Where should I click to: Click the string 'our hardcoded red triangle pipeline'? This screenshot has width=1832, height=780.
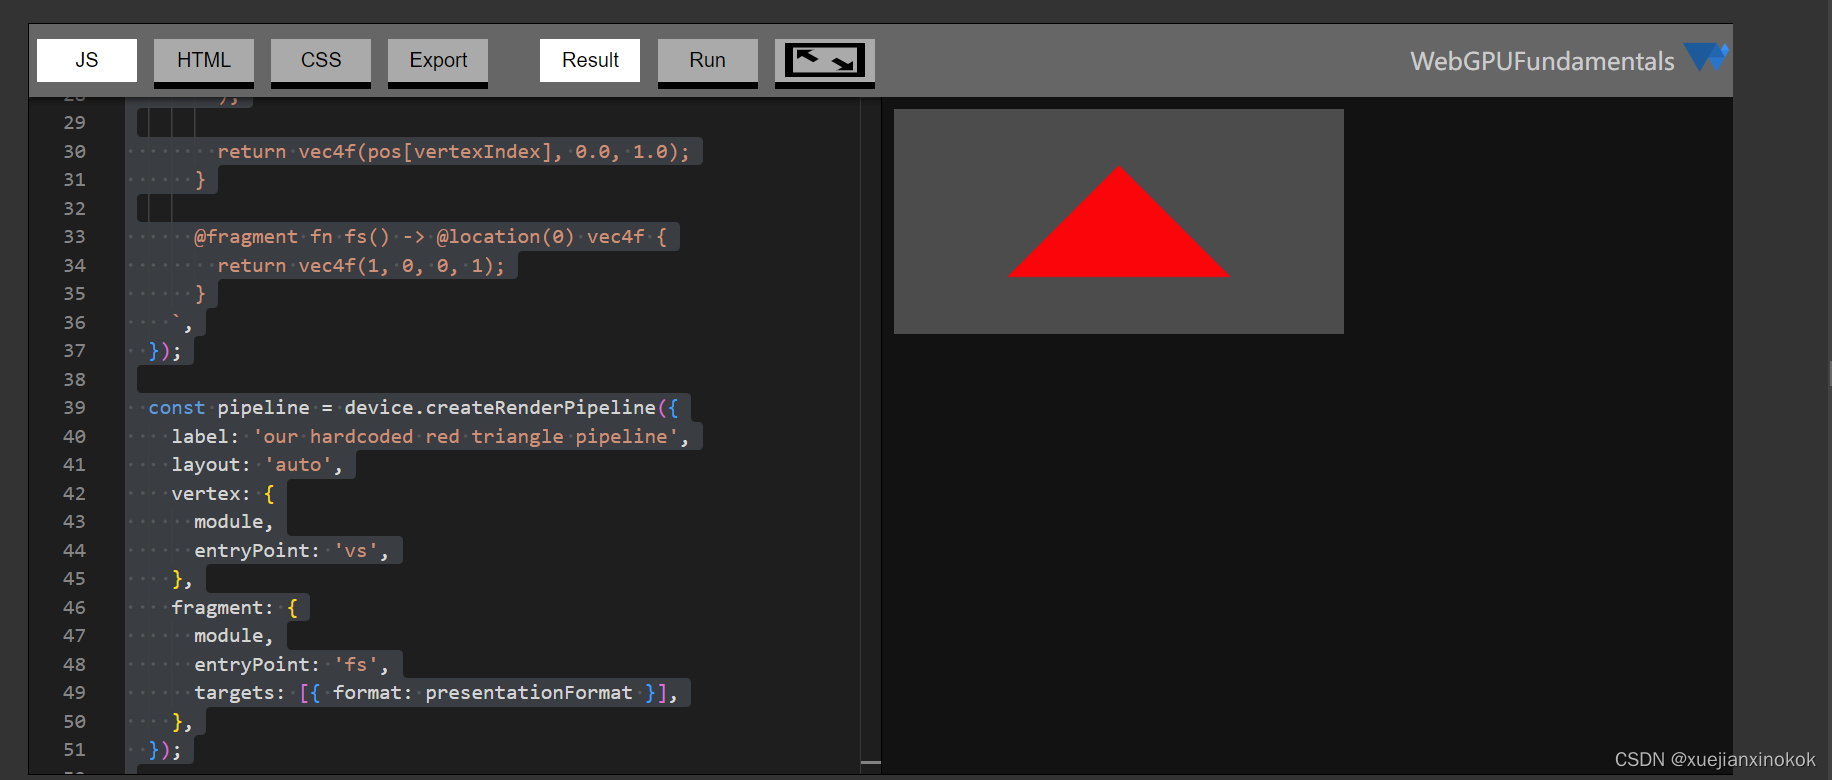465,437
